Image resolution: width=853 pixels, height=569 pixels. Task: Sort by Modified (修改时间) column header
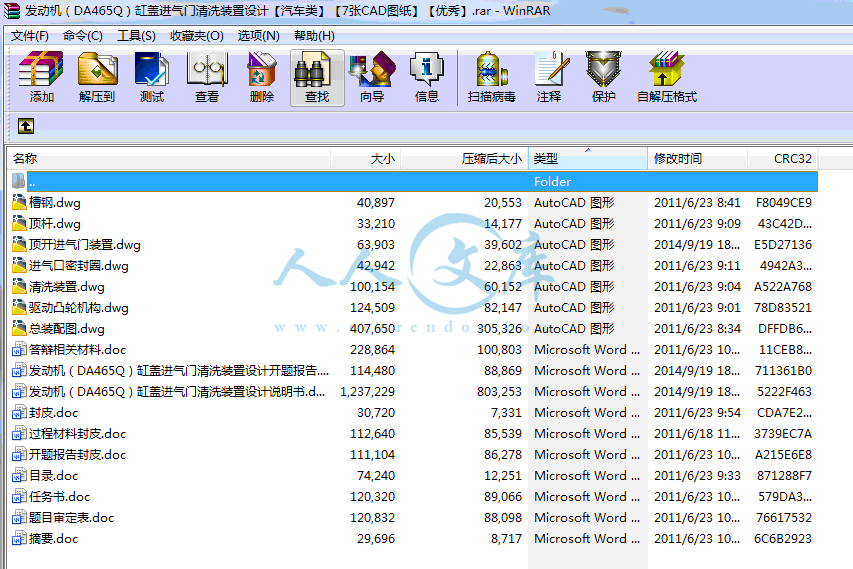697,159
